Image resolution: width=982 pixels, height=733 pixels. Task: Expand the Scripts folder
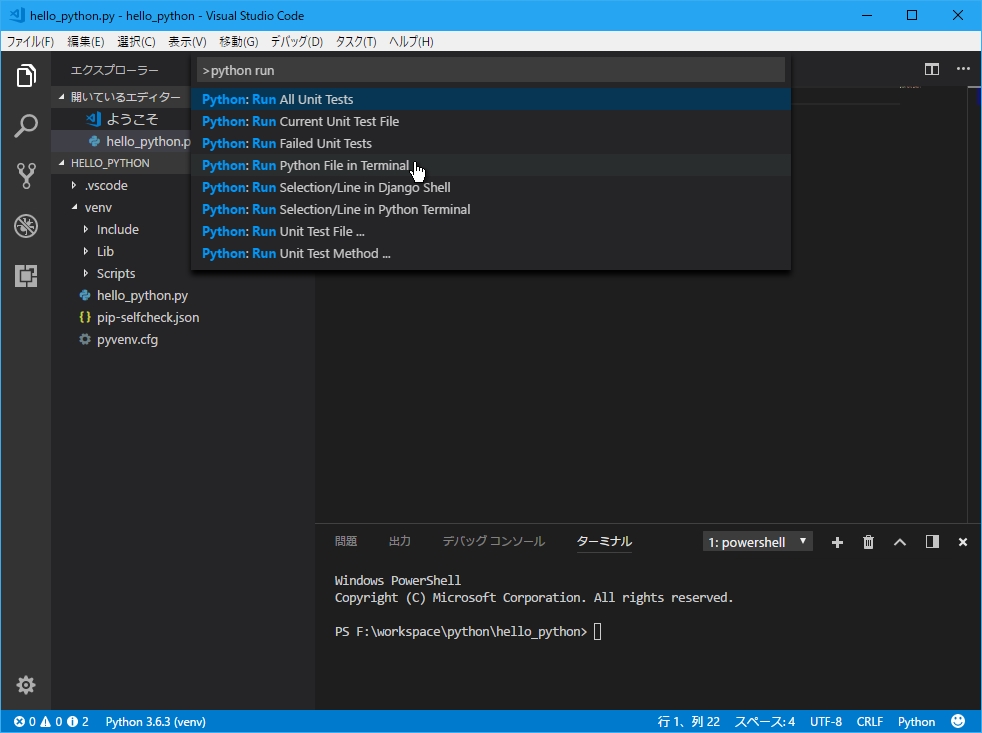[86, 273]
